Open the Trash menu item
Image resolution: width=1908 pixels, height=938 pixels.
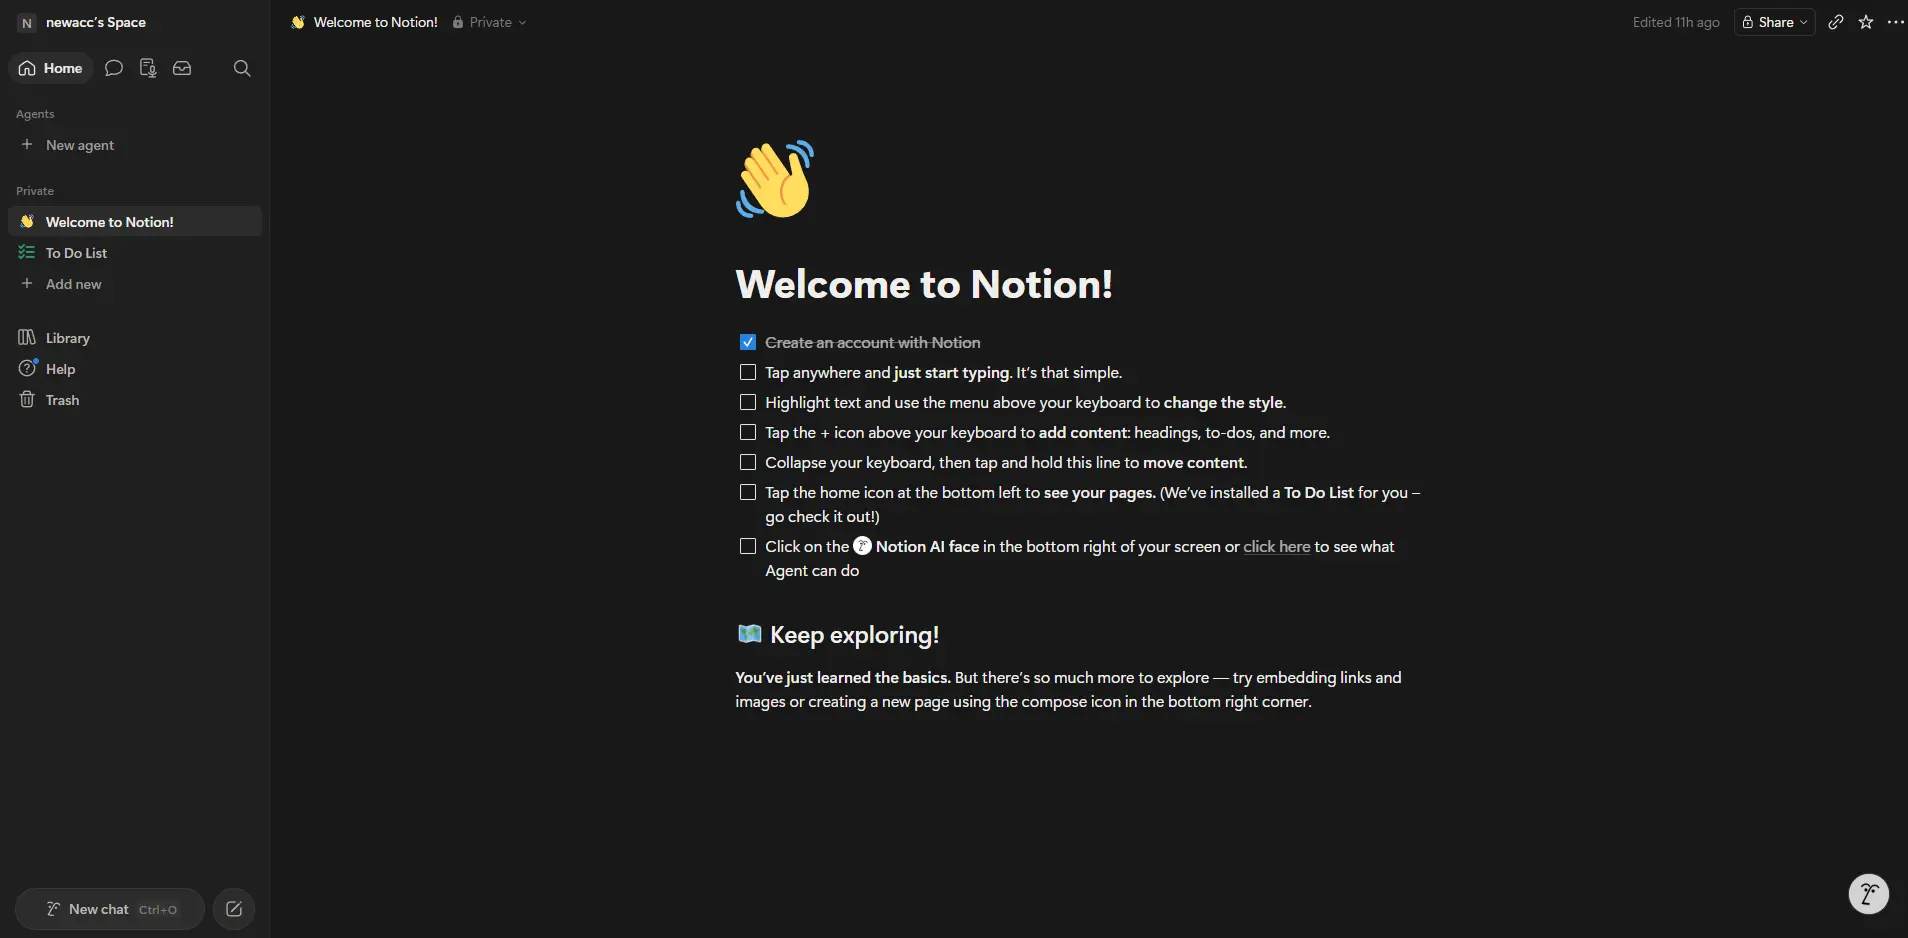click(x=135, y=400)
